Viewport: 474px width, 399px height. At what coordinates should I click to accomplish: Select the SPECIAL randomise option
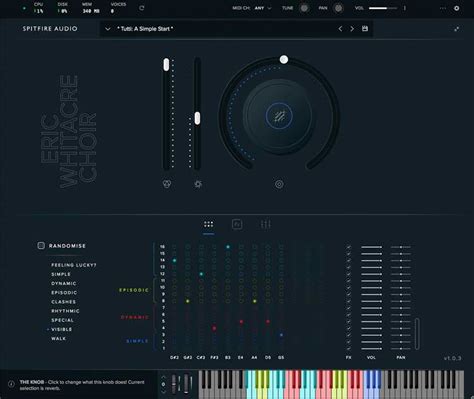pos(62,320)
